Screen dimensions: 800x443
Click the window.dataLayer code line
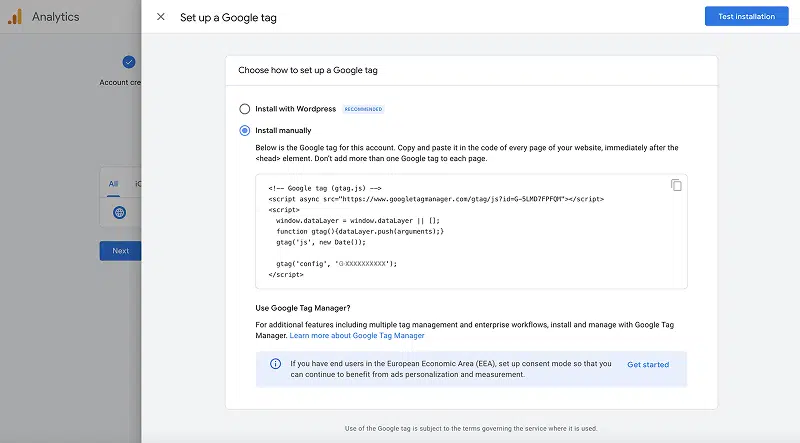pos(358,220)
